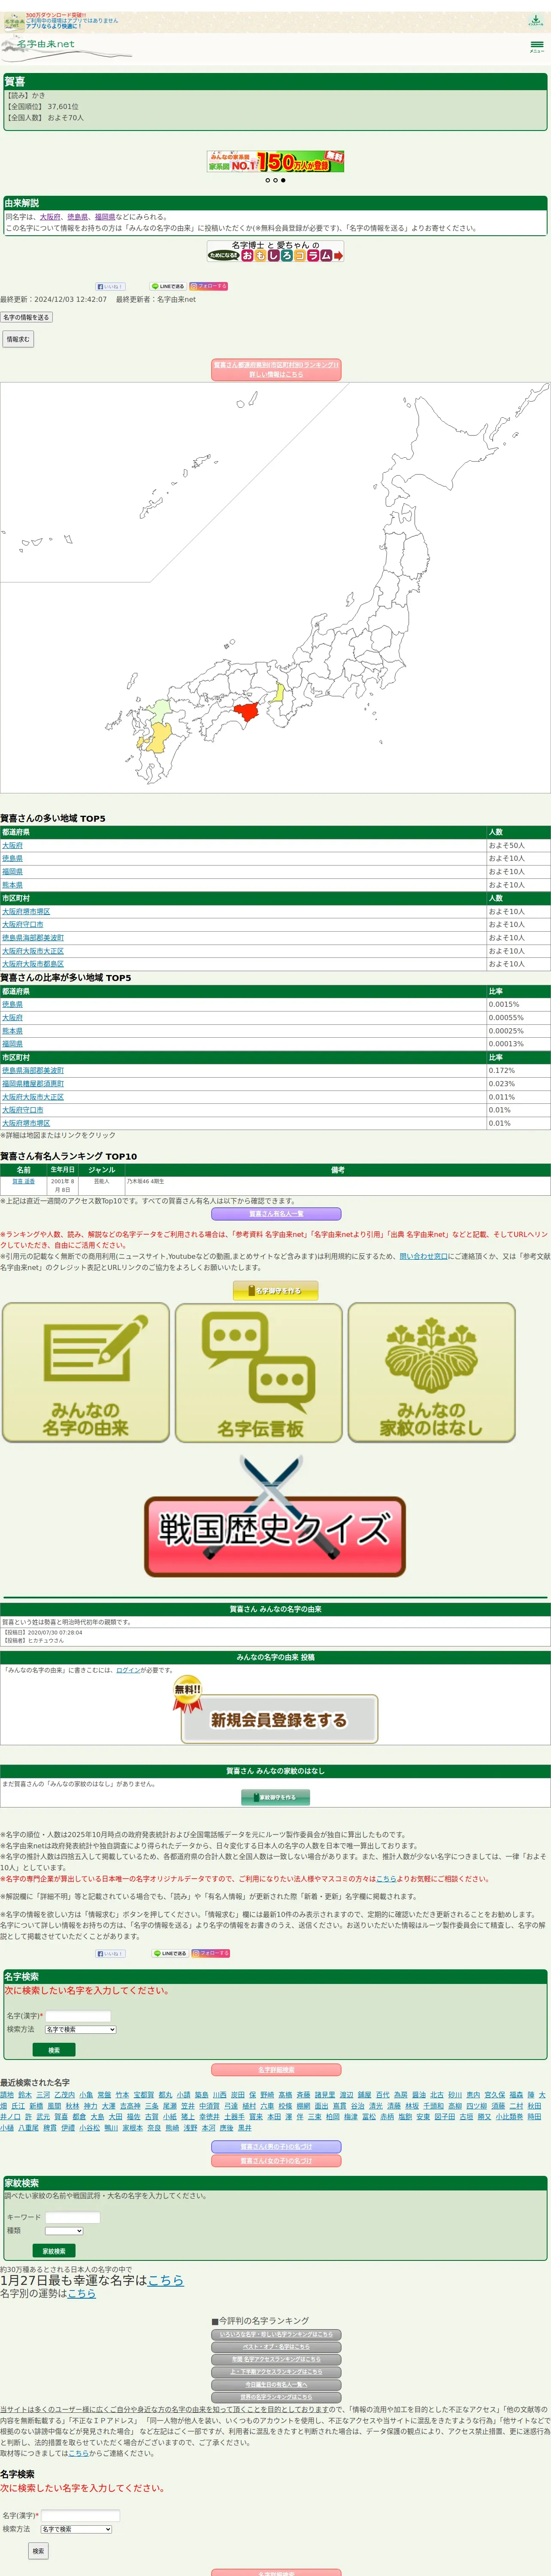Click the 情報求む button

point(18,340)
